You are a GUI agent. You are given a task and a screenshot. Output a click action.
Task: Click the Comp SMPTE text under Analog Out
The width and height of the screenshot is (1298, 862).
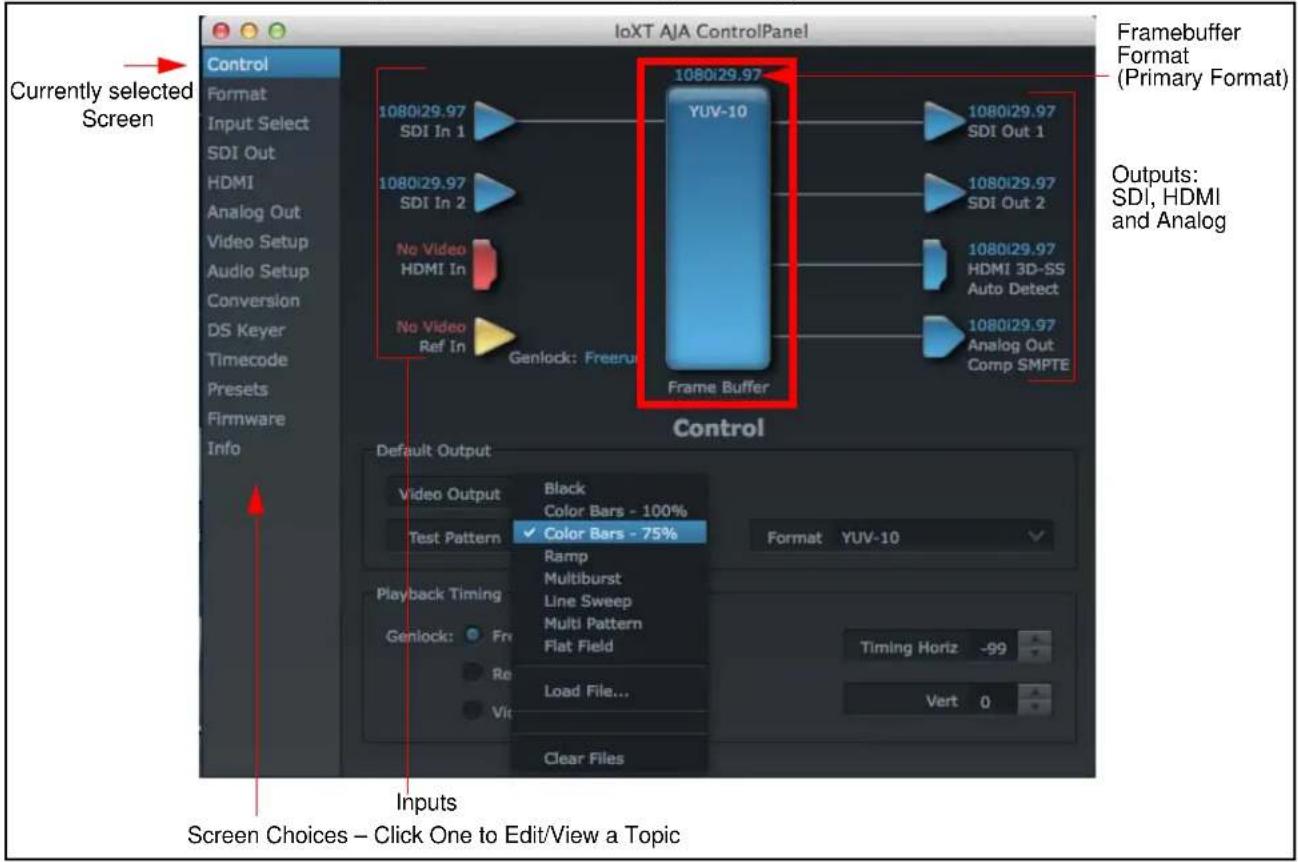[1018, 364]
